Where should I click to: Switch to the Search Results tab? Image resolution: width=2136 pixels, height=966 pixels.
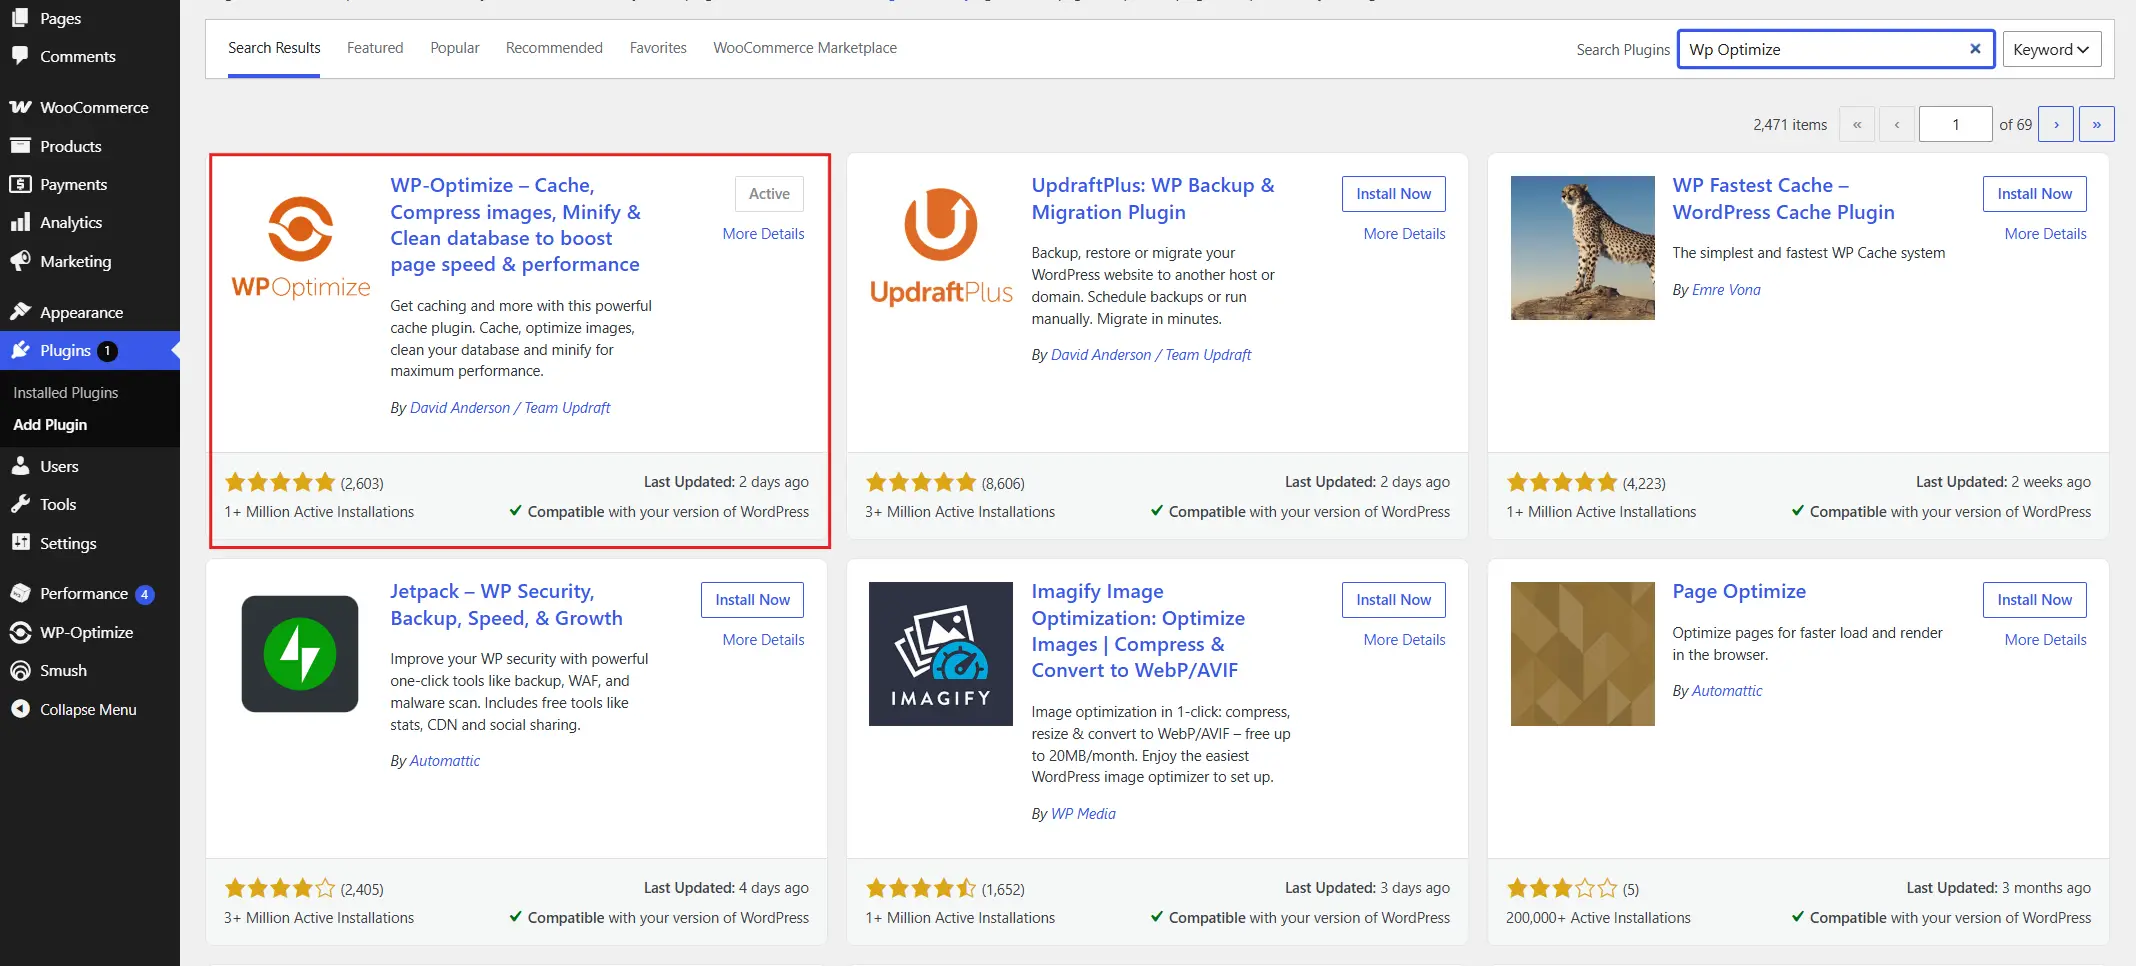coord(274,48)
